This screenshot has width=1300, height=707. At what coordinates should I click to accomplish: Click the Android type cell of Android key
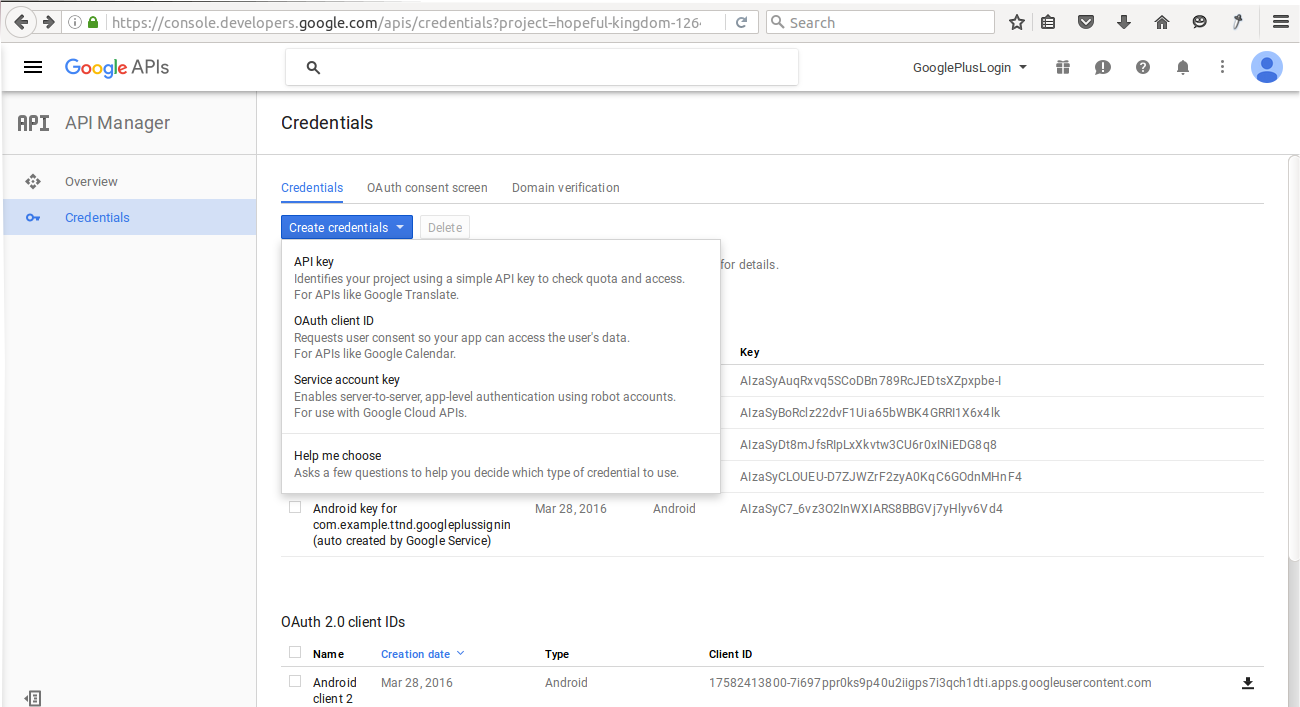(674, 509)
